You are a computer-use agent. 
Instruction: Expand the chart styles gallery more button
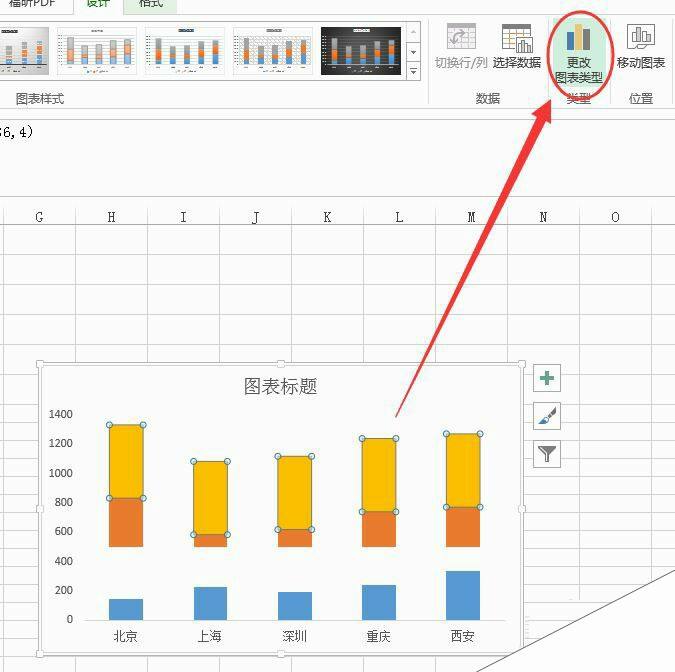413,71
